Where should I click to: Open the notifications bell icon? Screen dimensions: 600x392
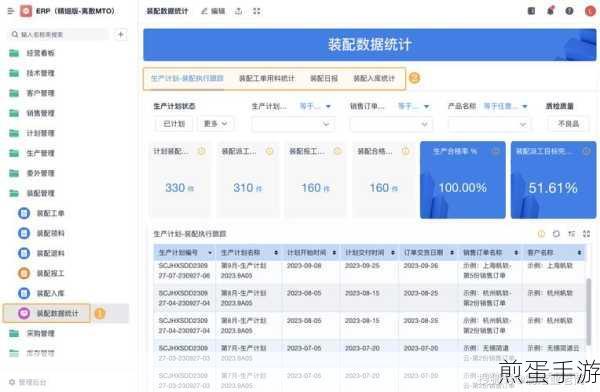(550, 11)
